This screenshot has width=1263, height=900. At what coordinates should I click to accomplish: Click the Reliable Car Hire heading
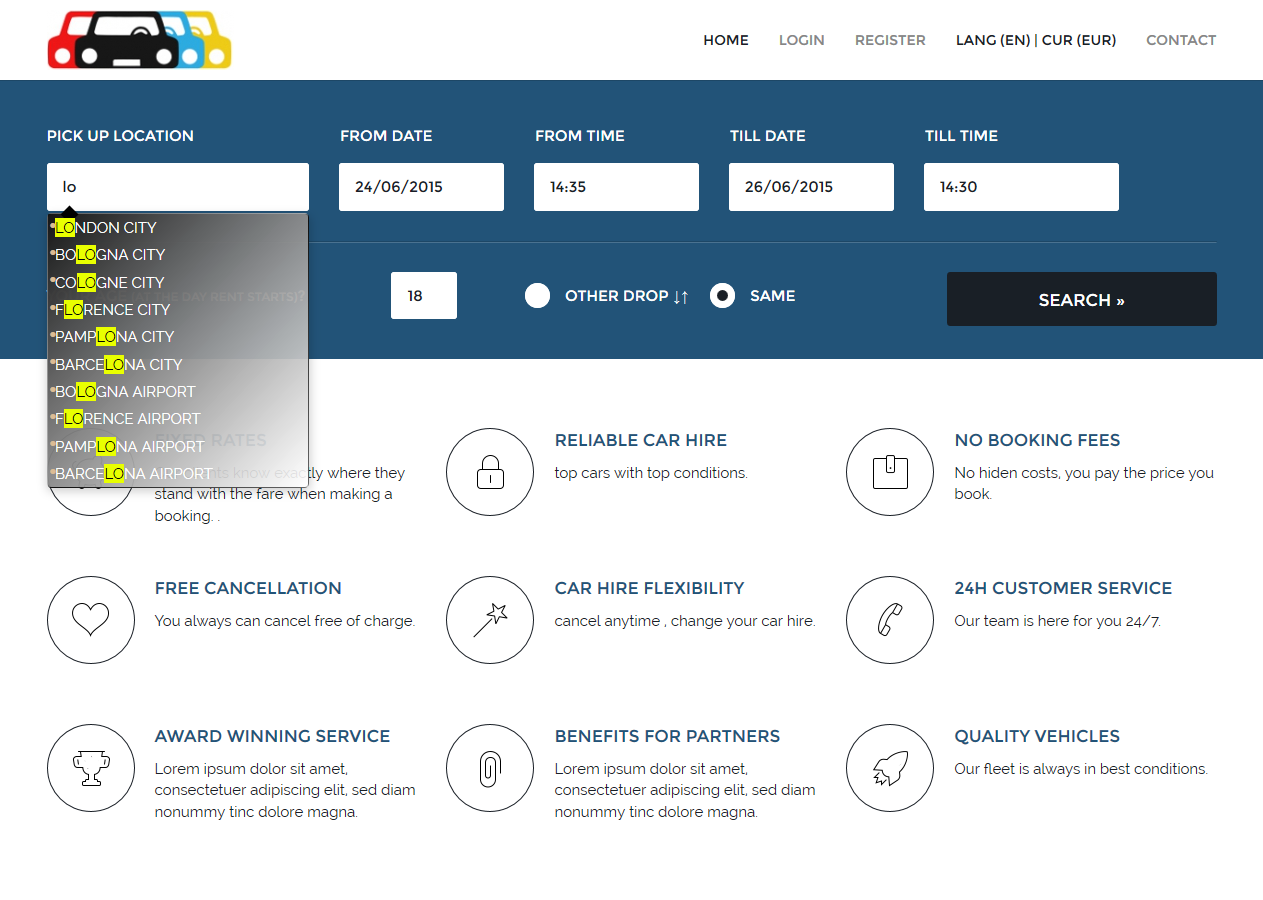(641, 440)
